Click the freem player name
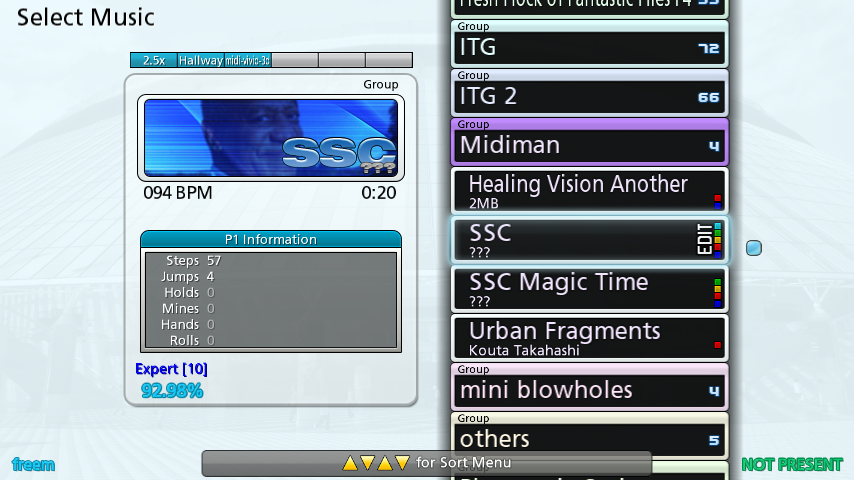The width and height of the screenshot is (854, 480). (x=33, y=465)
